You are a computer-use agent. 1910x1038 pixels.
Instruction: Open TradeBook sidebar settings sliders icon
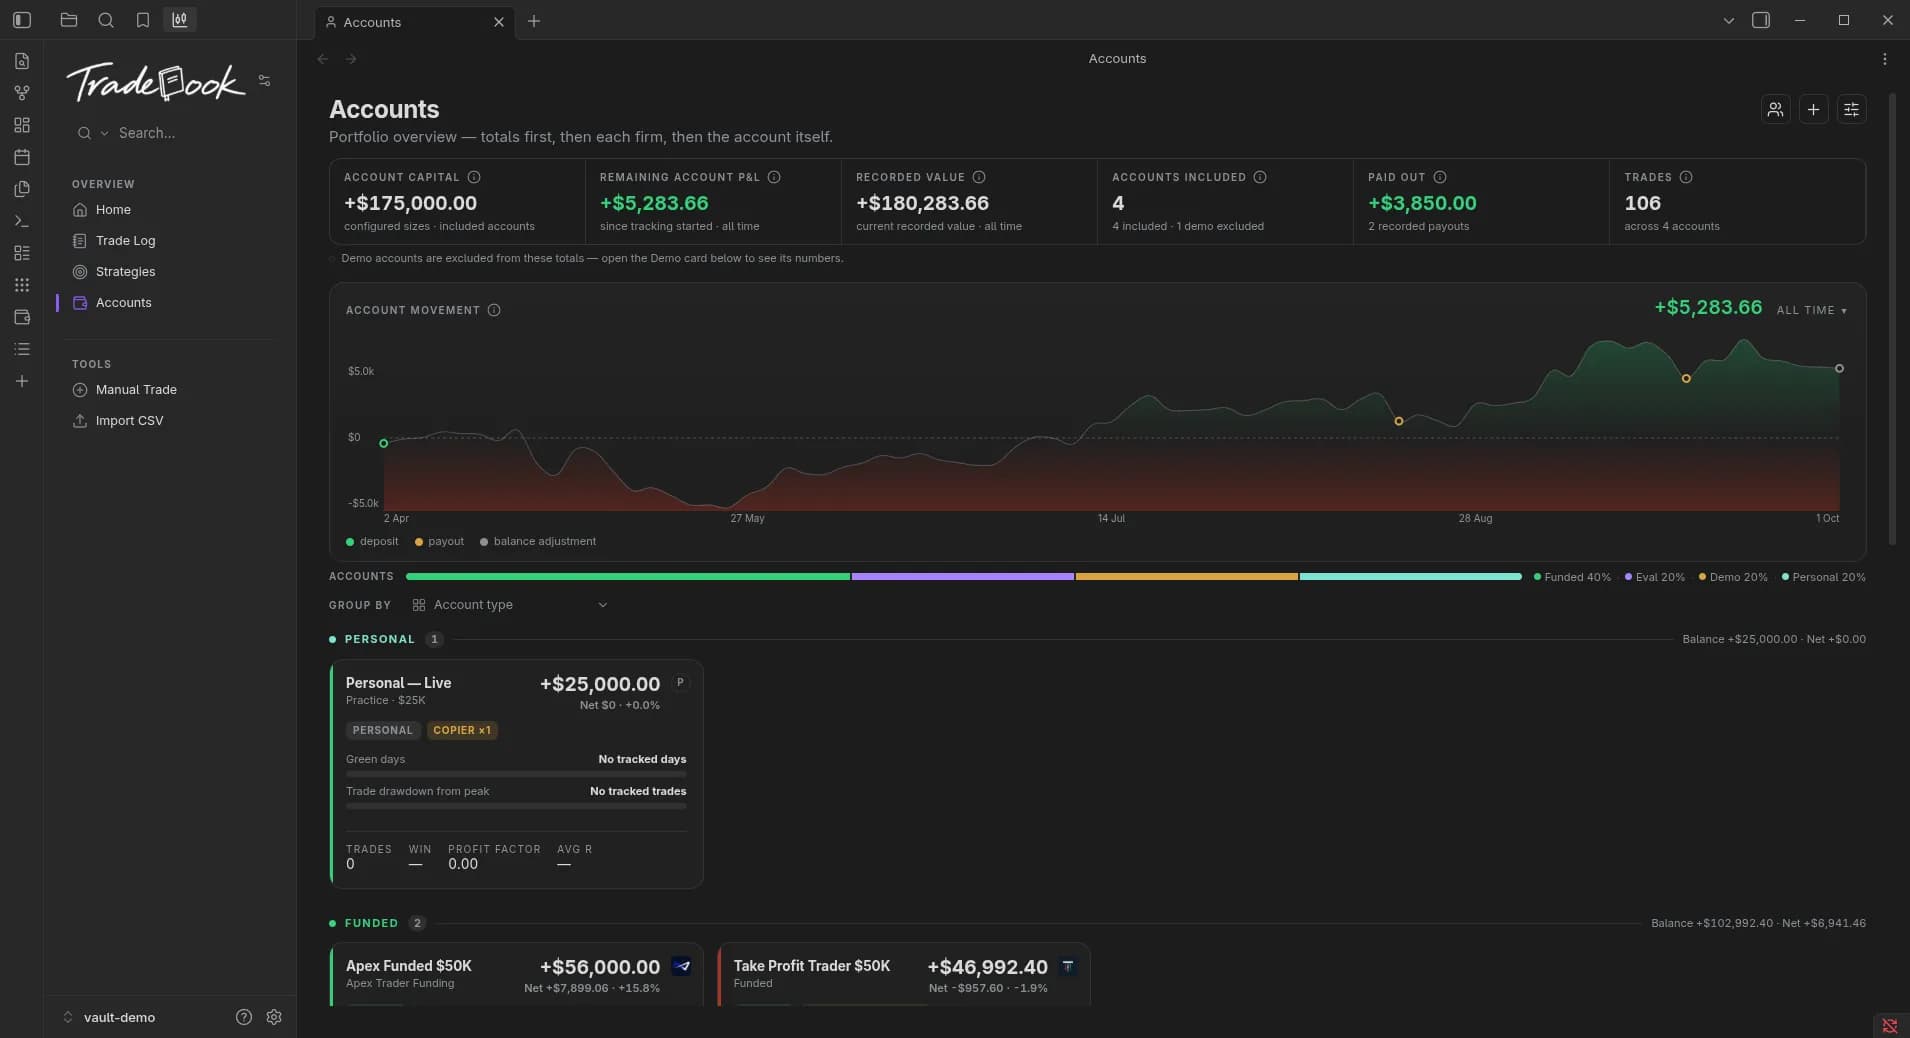[x=264, y=81]
